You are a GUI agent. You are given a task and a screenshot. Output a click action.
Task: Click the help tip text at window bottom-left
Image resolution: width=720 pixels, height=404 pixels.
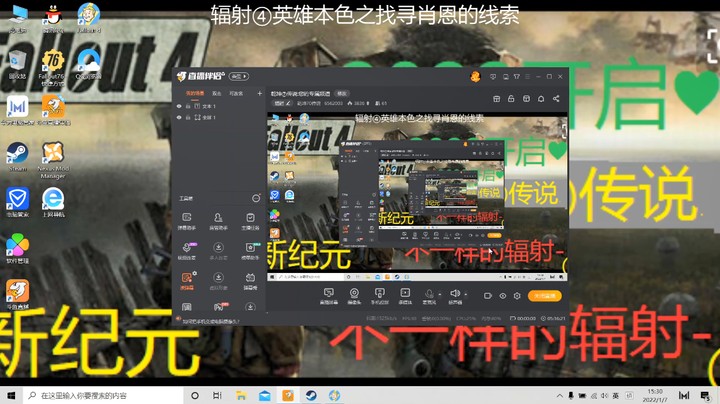211,321
